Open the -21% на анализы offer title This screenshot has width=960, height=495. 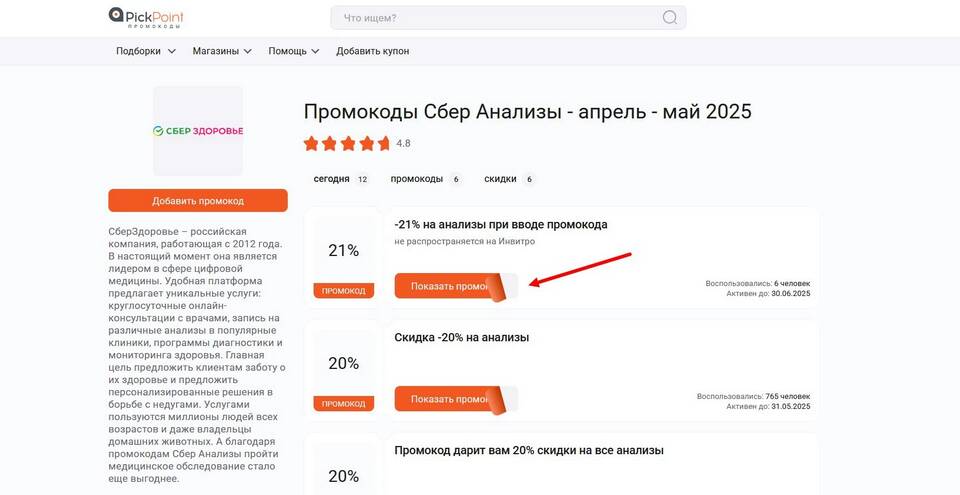(501, 225)
